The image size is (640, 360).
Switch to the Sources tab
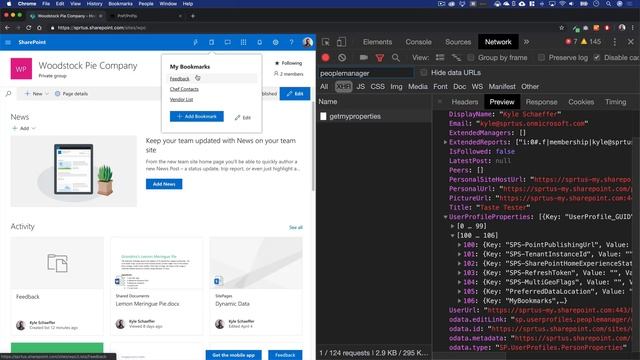pyautogui.click(x=458, y=42)
